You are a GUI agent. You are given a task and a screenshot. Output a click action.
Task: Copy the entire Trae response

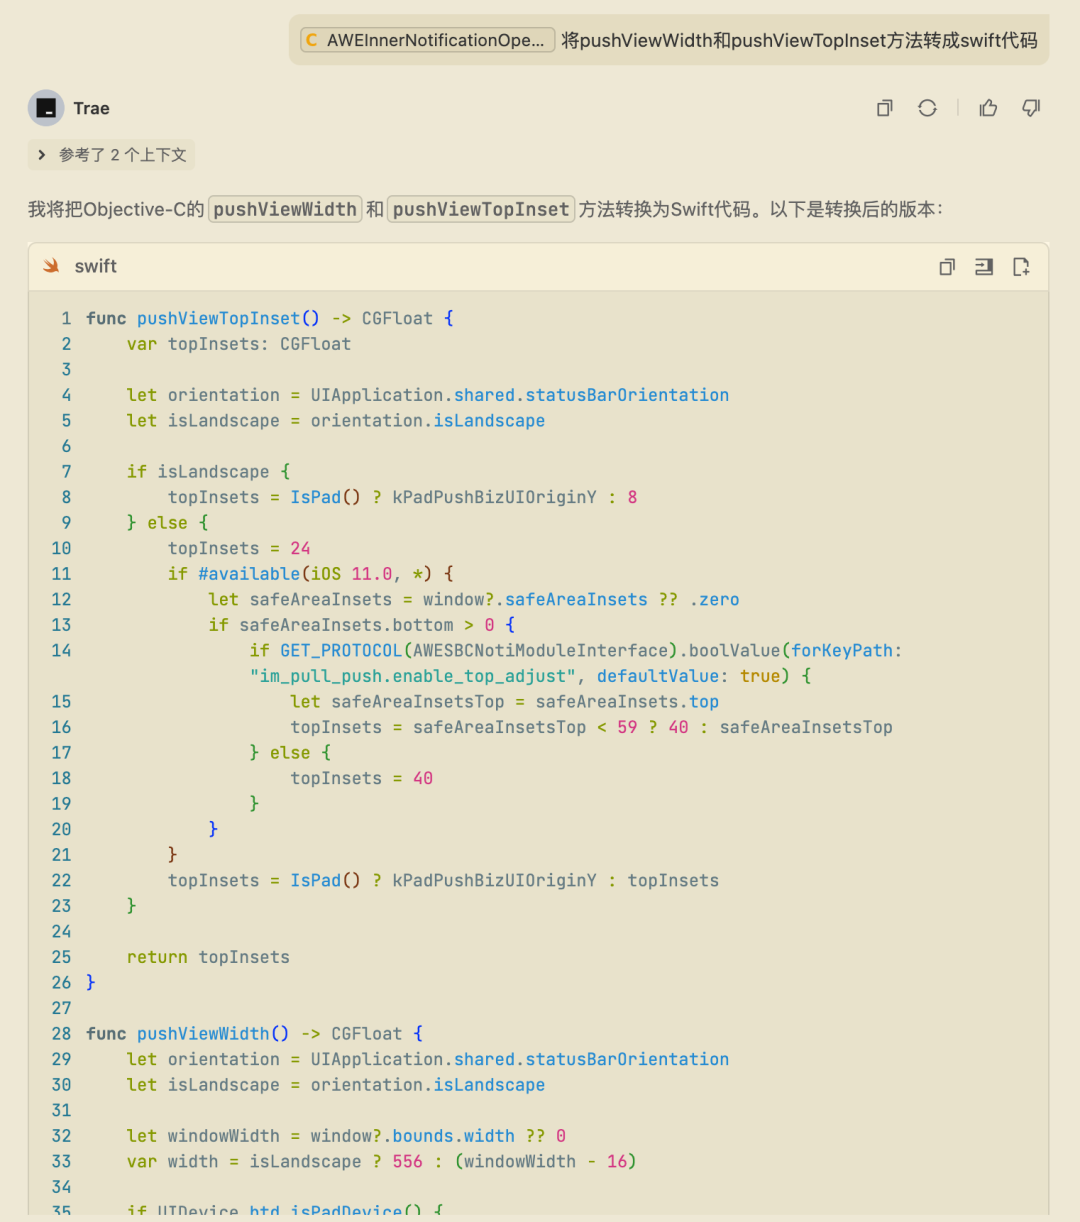tap(884, 108)
